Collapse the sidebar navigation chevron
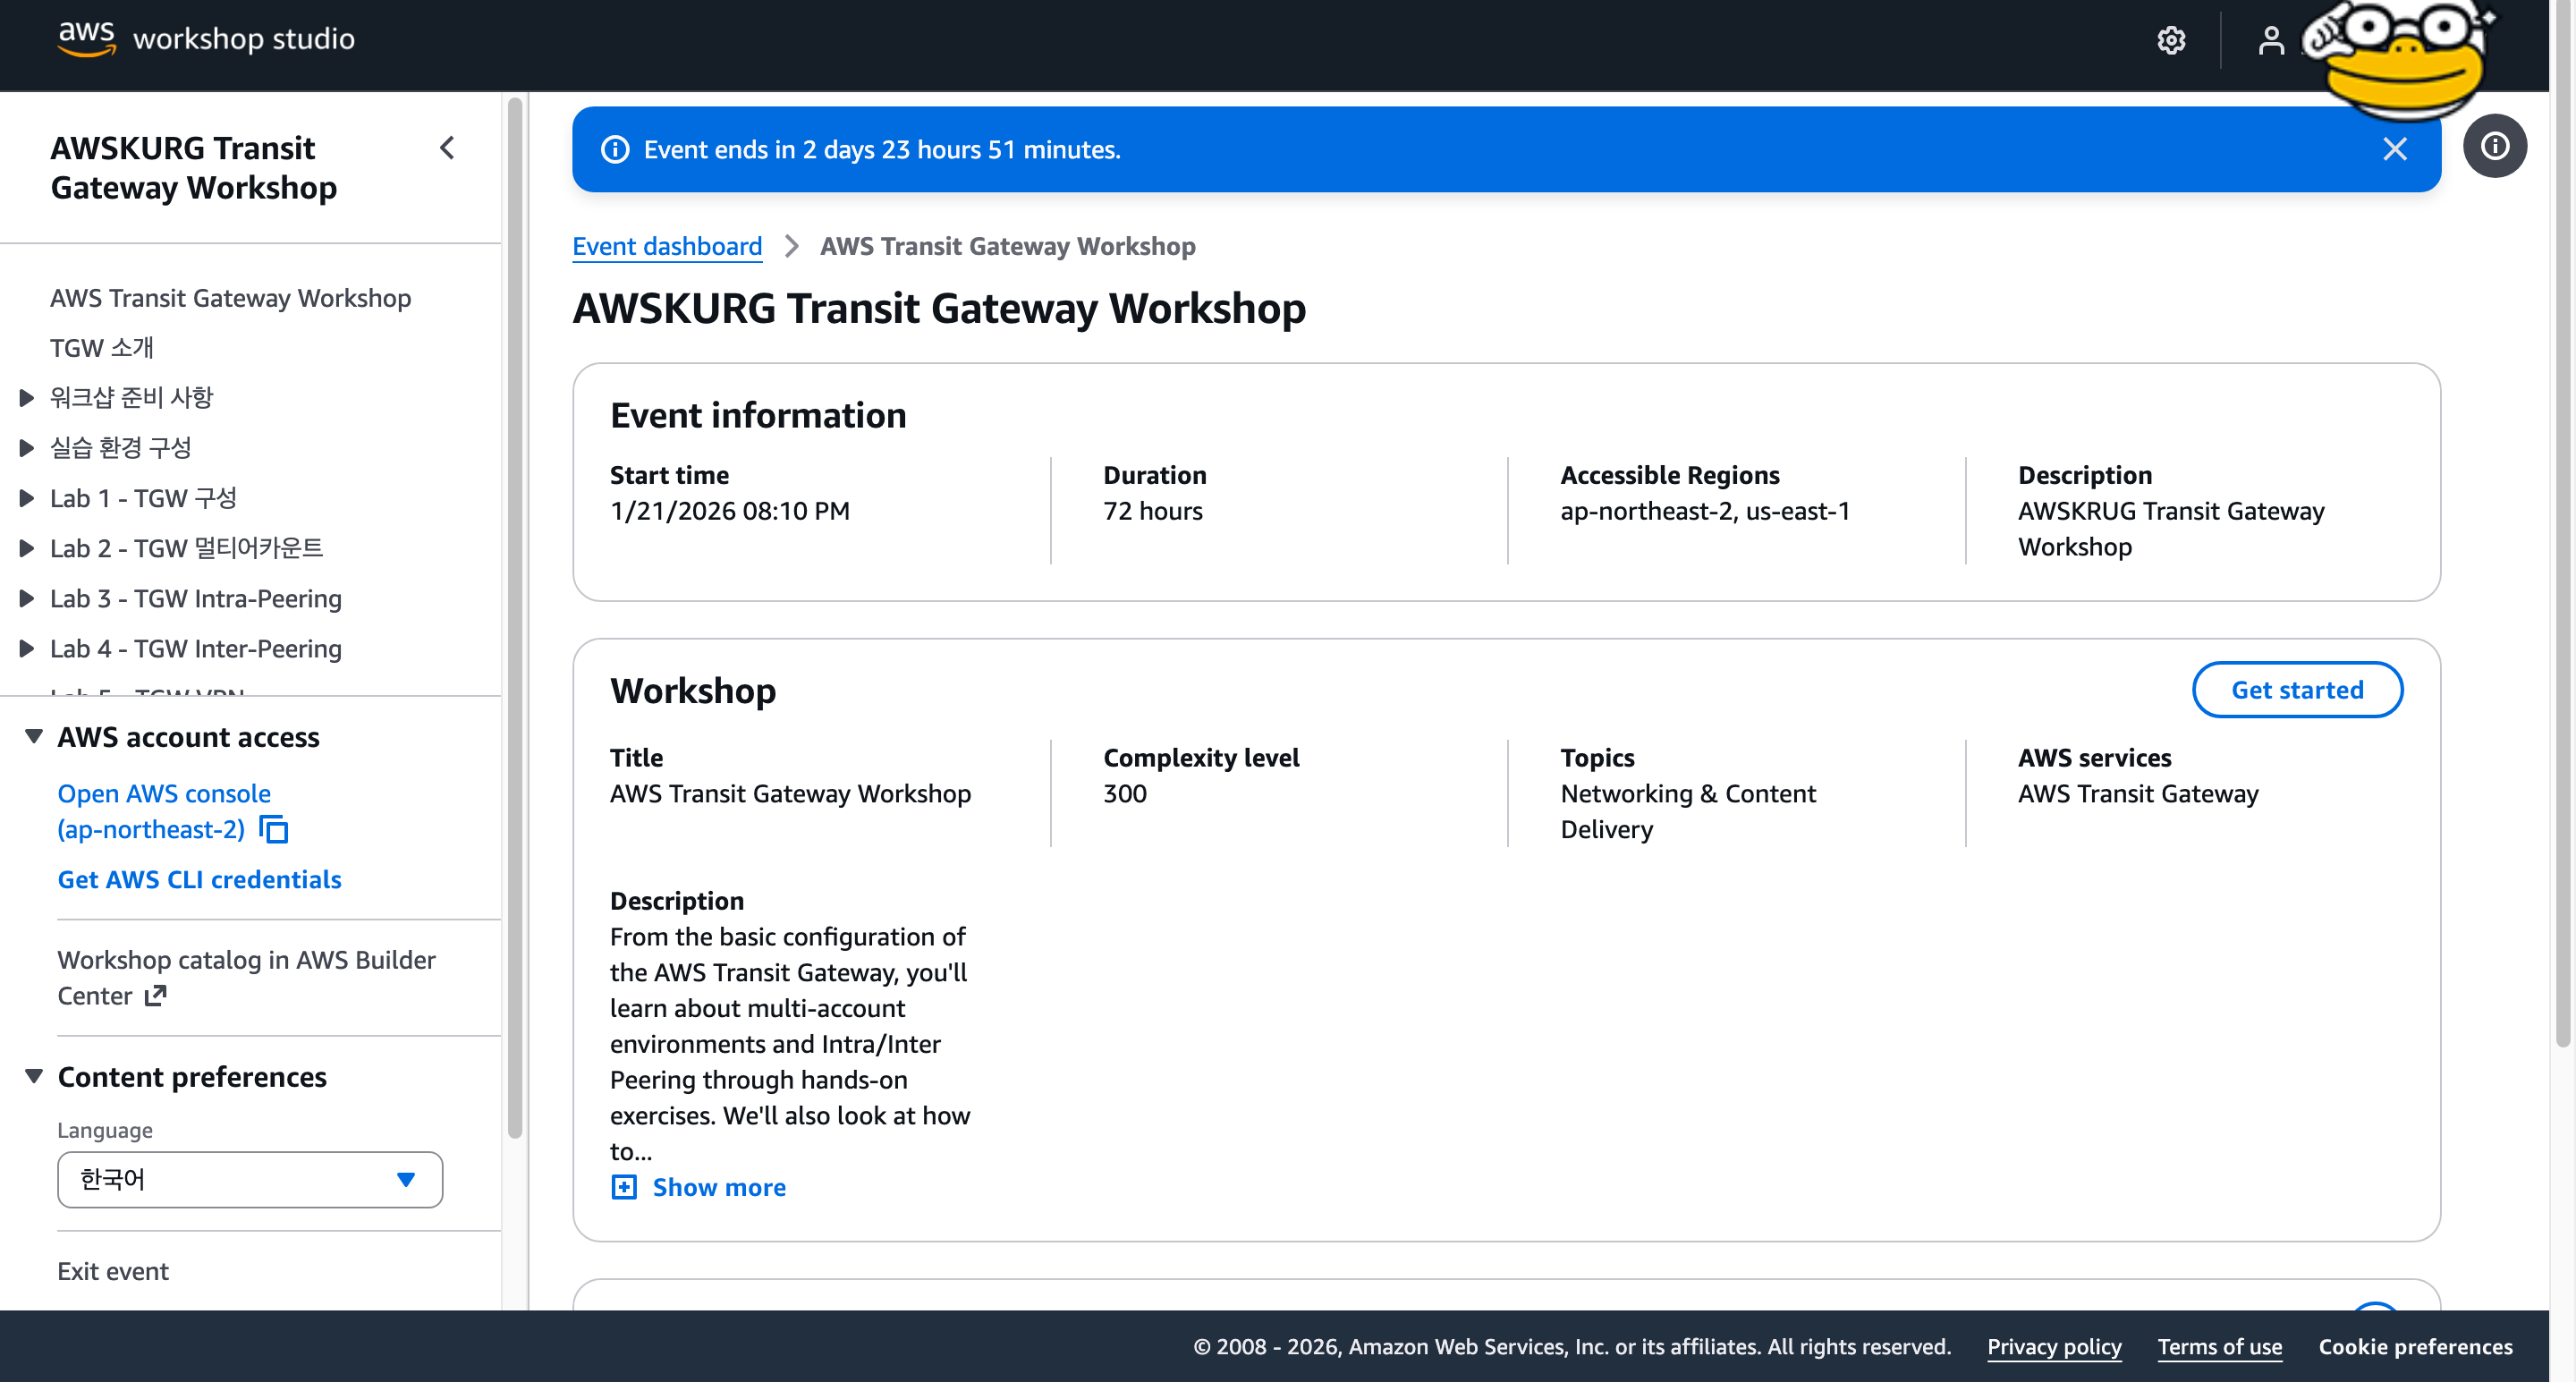 (447, 148)
